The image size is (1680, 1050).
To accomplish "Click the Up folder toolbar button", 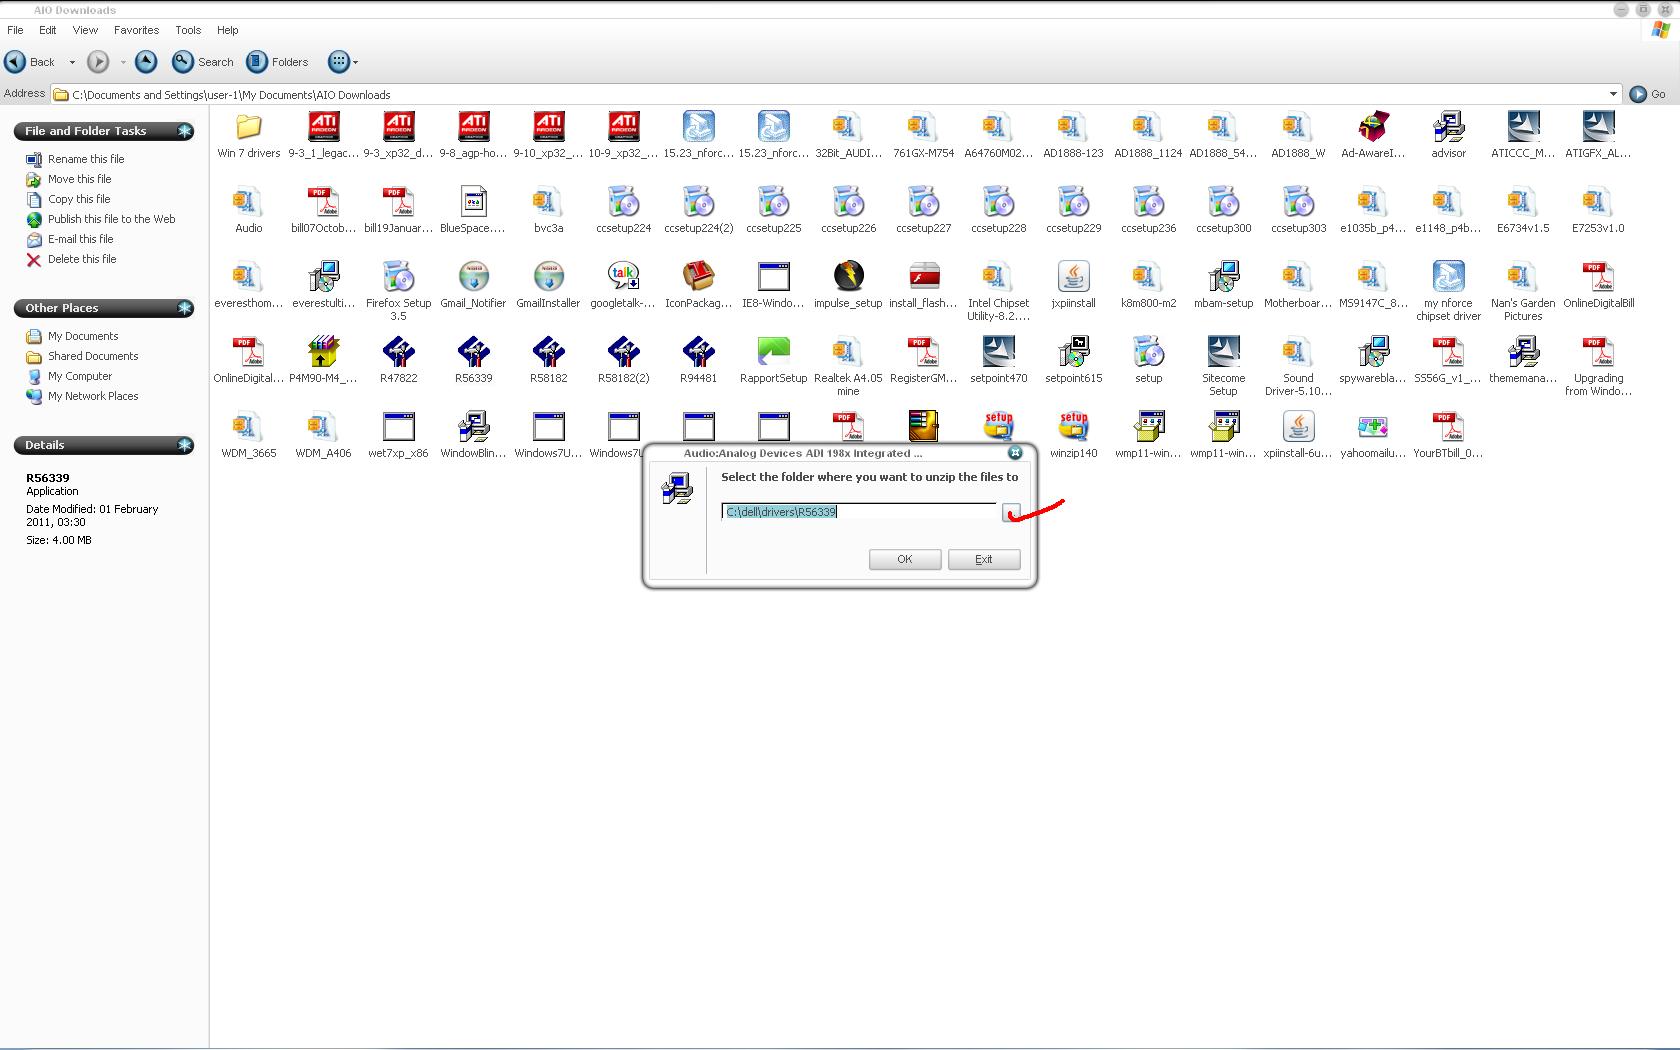I will [146, 62].
